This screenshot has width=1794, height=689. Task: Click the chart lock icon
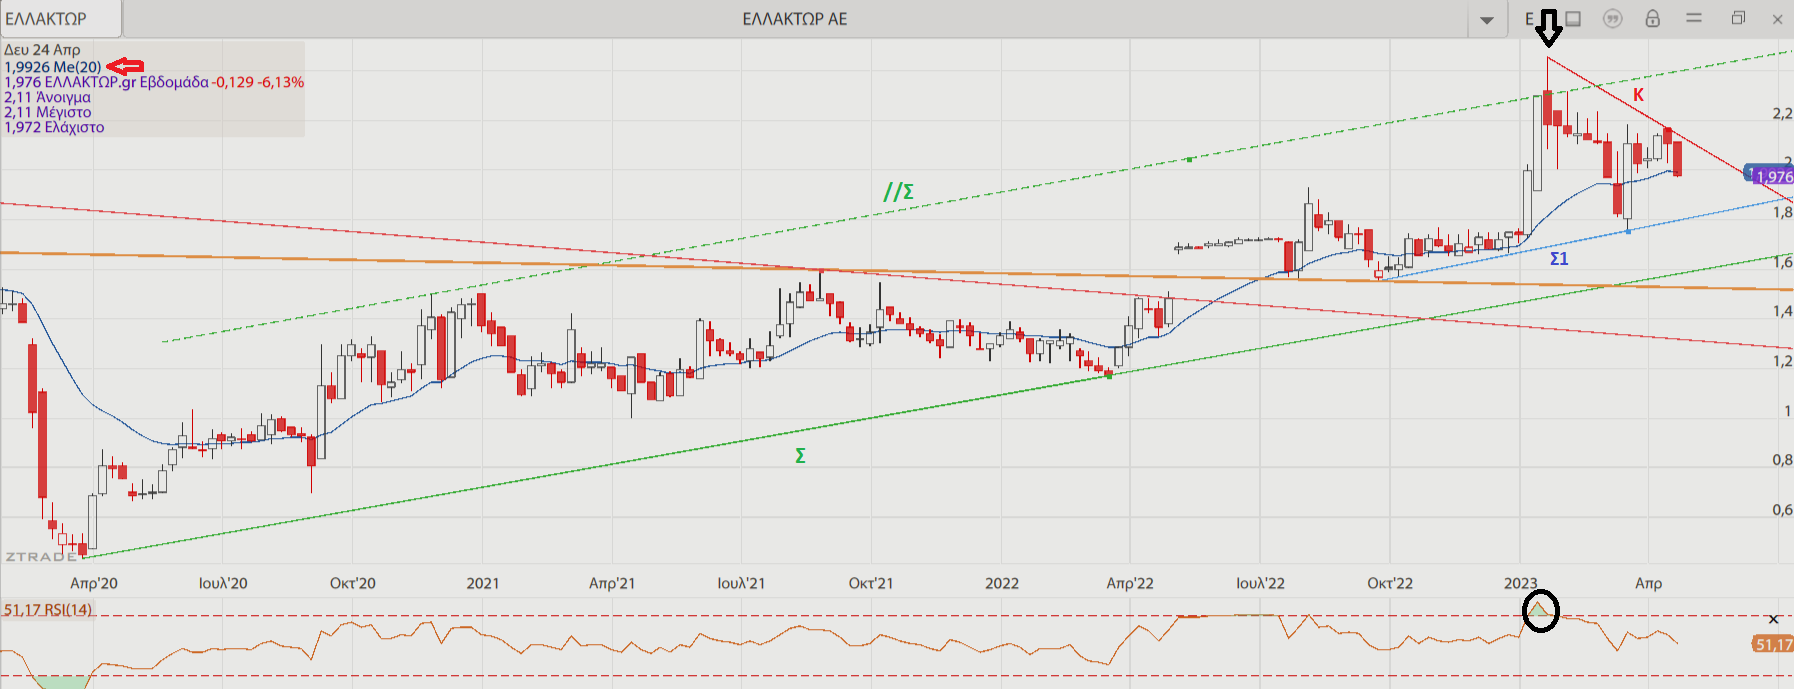[1652, 19]
